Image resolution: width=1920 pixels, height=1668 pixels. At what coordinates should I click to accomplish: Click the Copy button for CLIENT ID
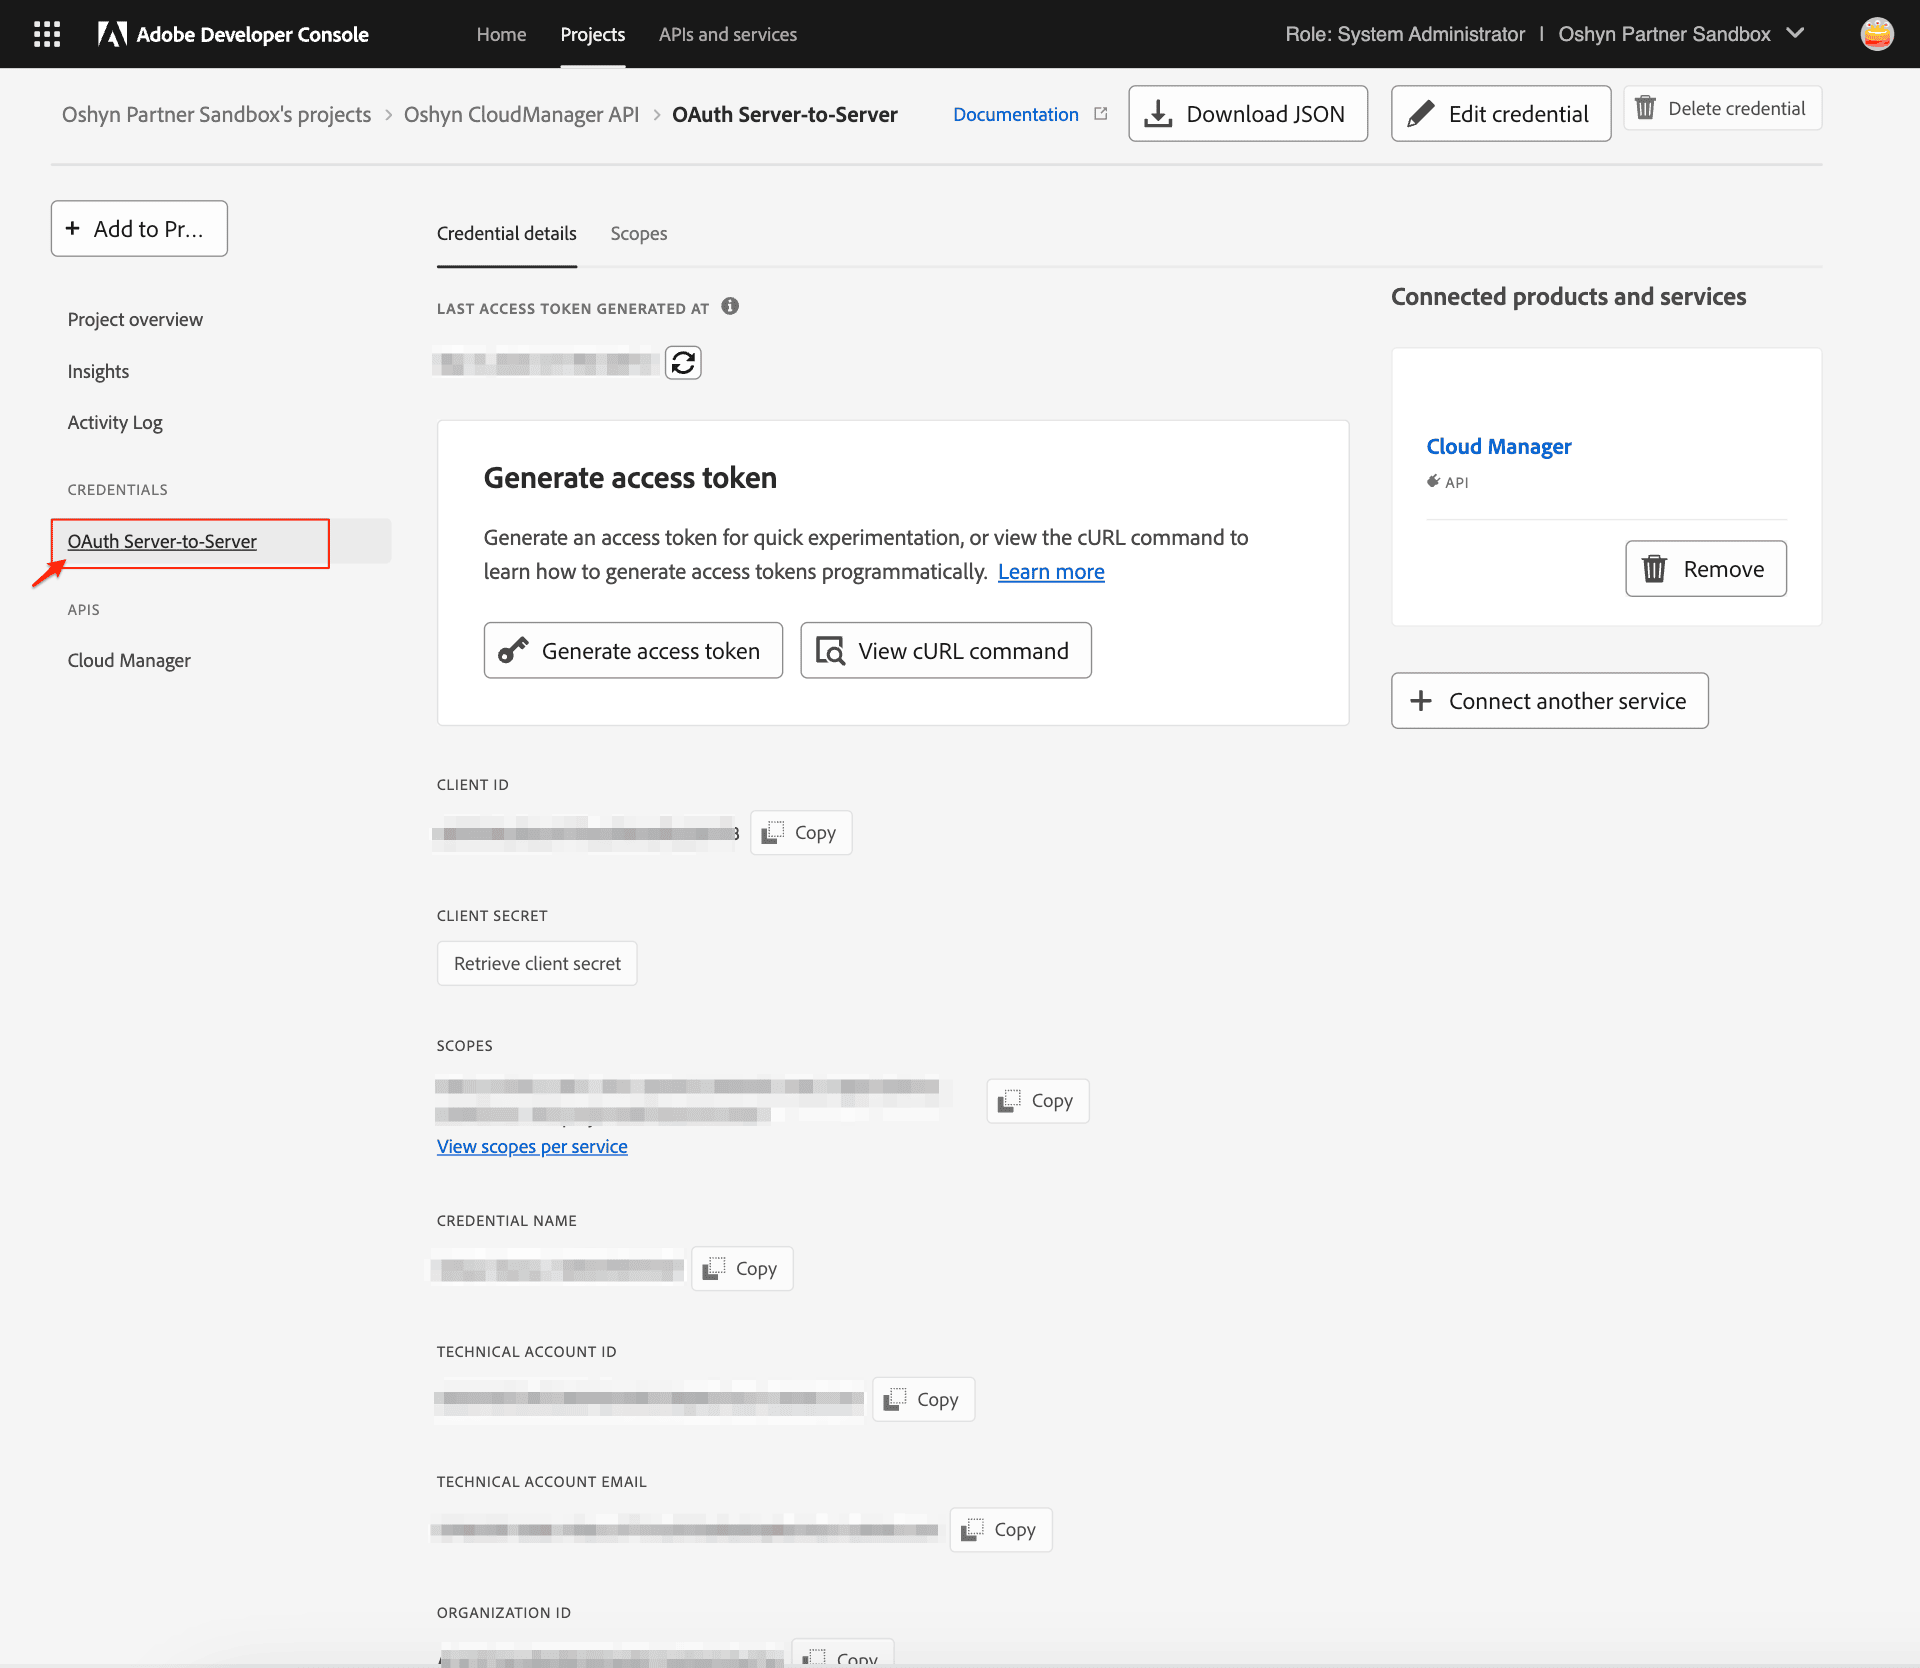point(800,831)
